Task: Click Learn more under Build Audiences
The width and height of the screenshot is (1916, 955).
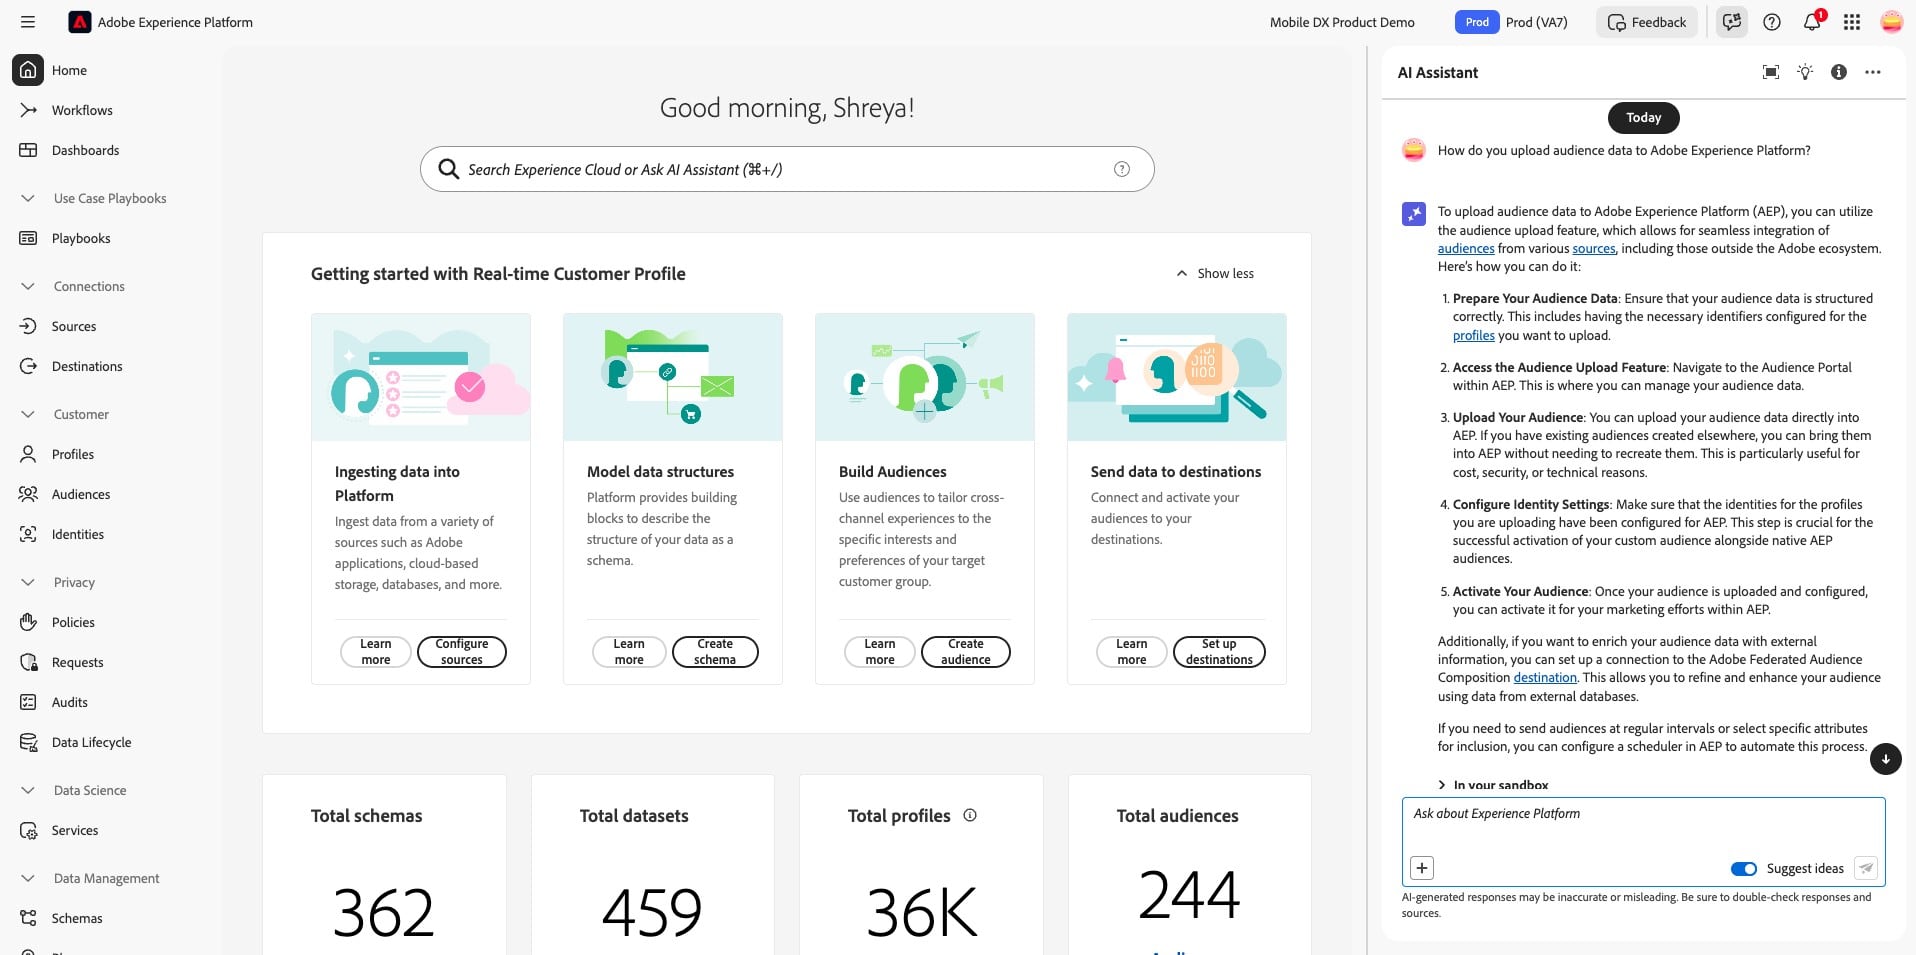Action: (880, 652)
